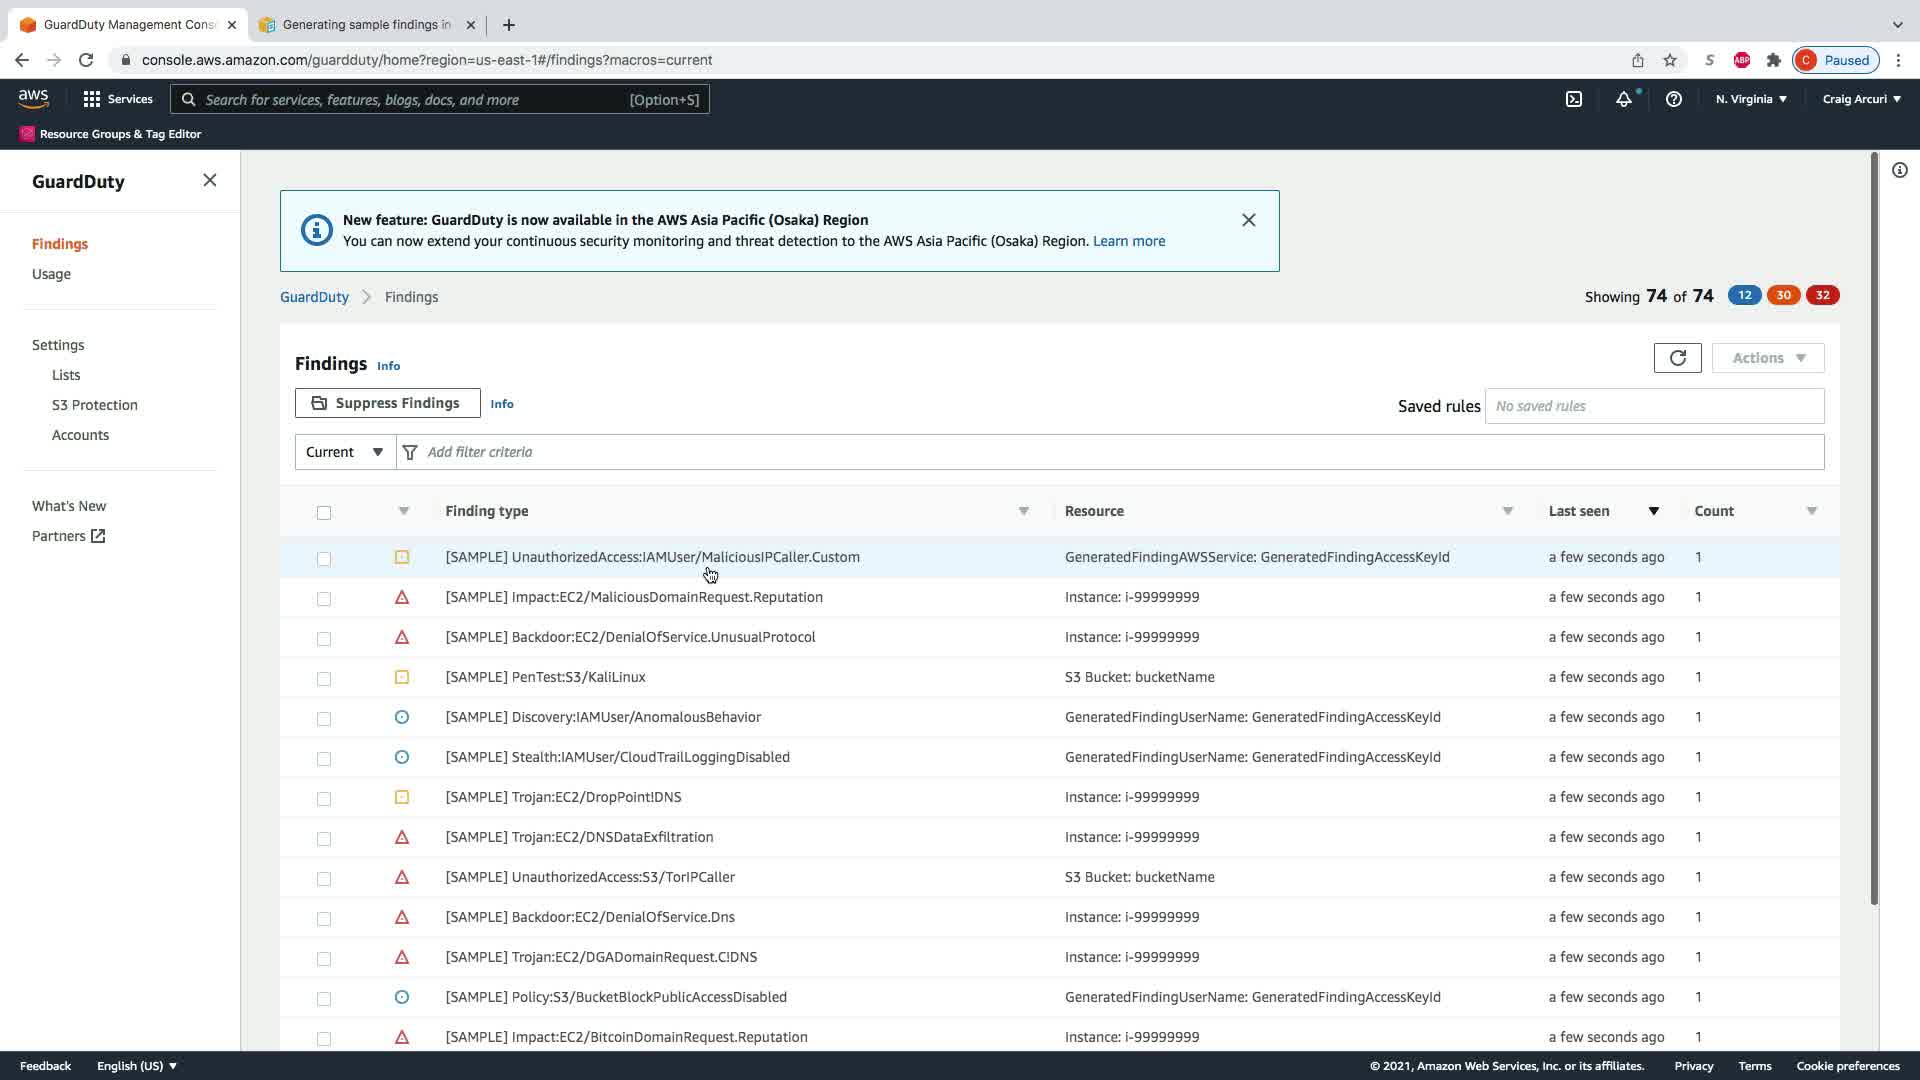Open AWS CloudShell icon in top bar
Screen dimensions: 1920x1080
coord(1573,99)
